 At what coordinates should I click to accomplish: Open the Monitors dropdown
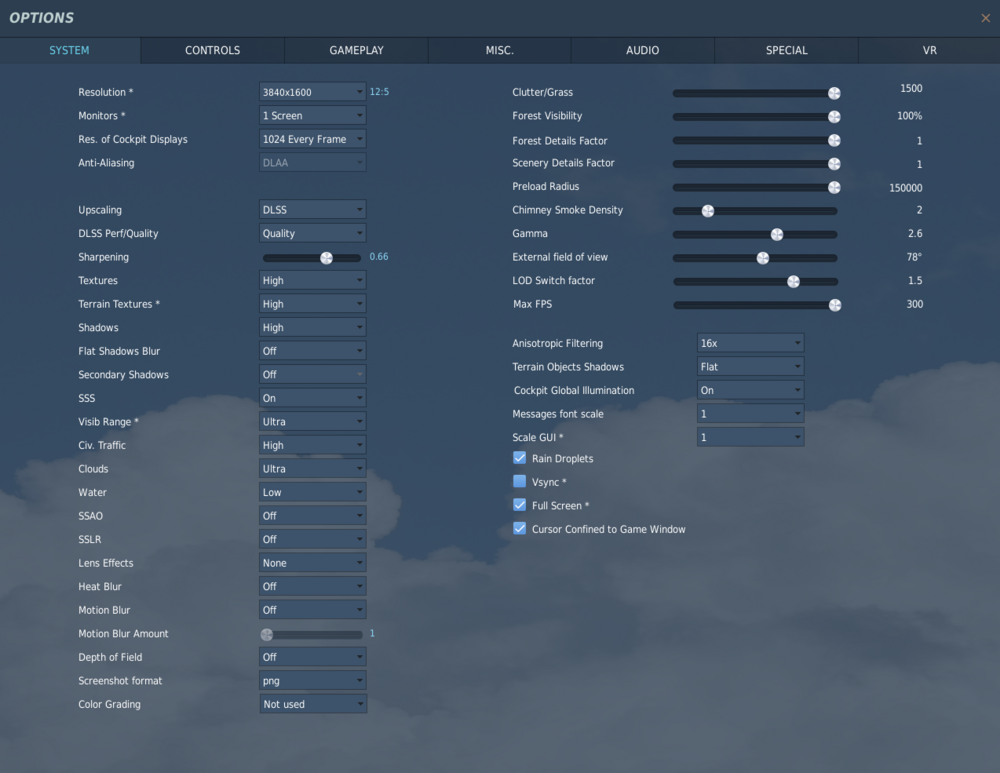[x=312, y=115]
